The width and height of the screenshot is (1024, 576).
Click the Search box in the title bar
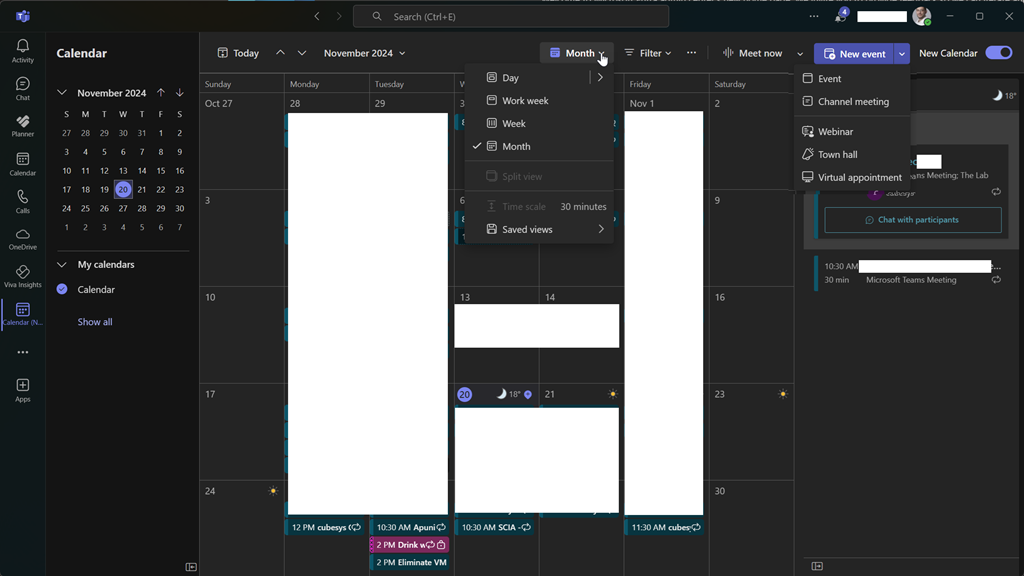(510, 17)
